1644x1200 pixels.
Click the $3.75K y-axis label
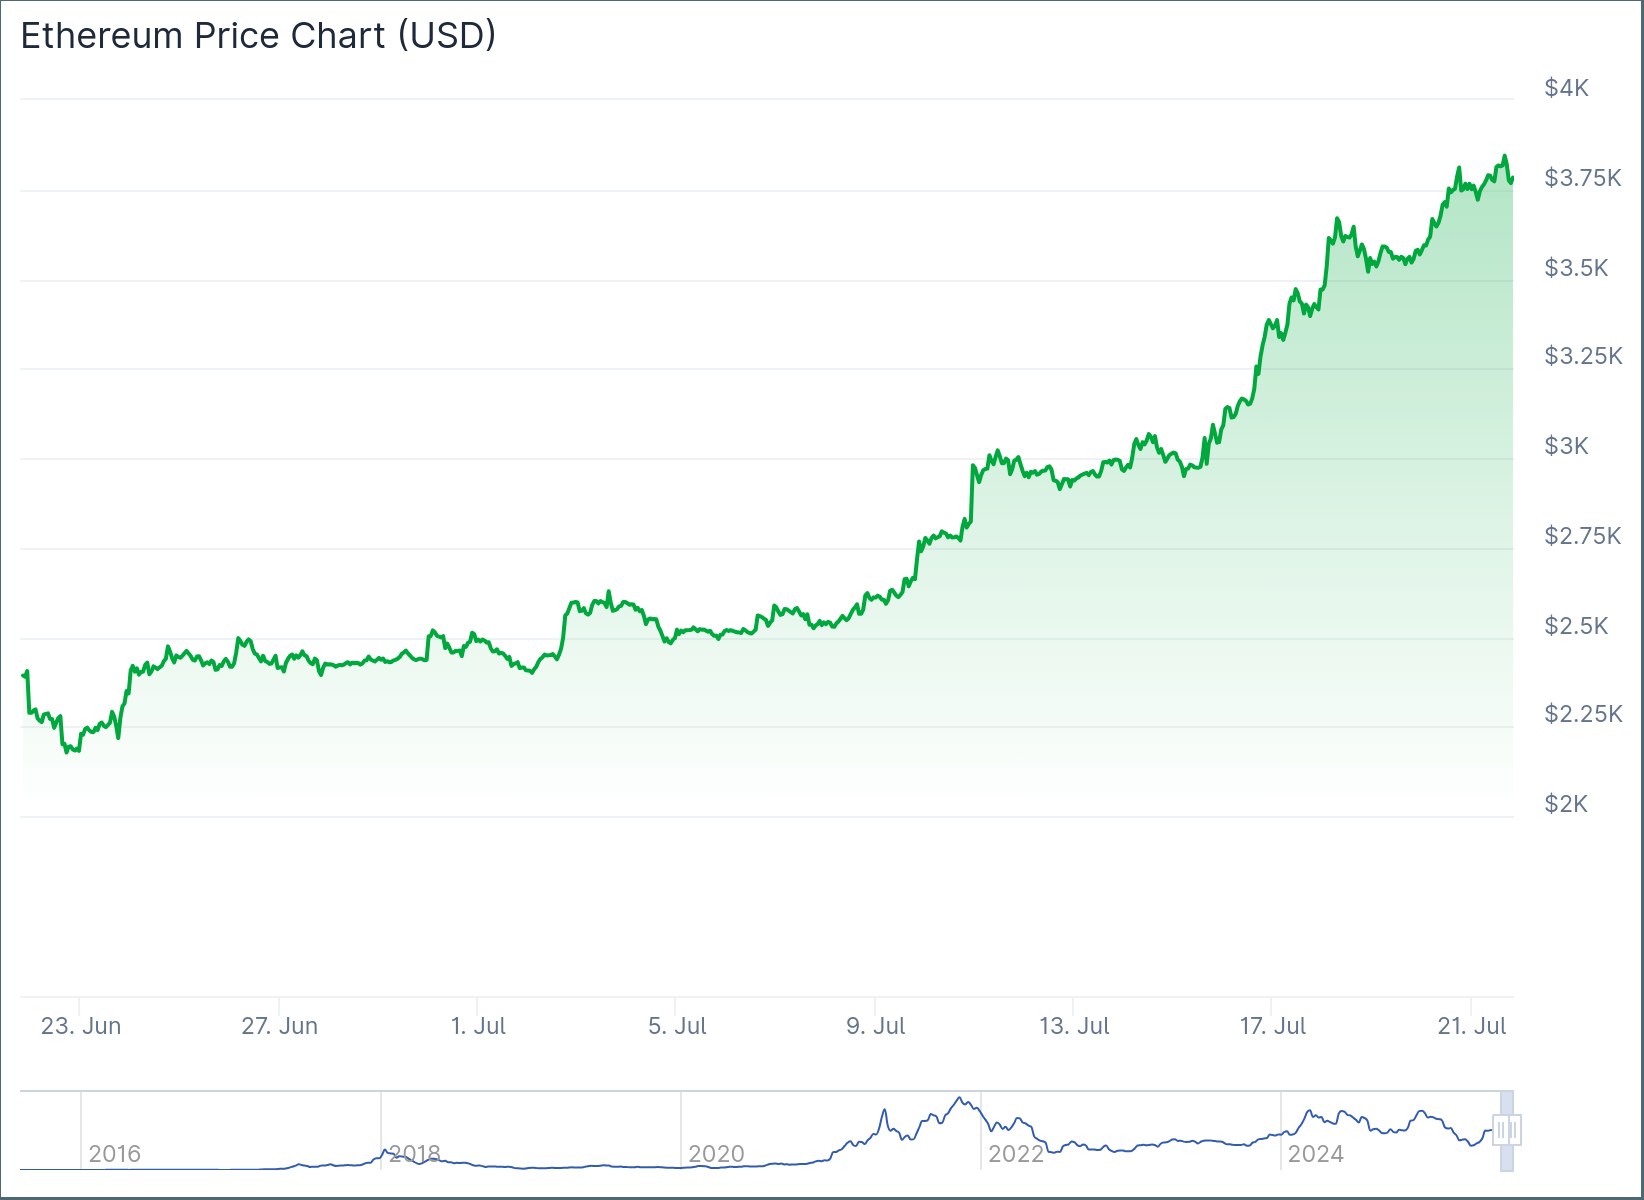coord(1583,178)
